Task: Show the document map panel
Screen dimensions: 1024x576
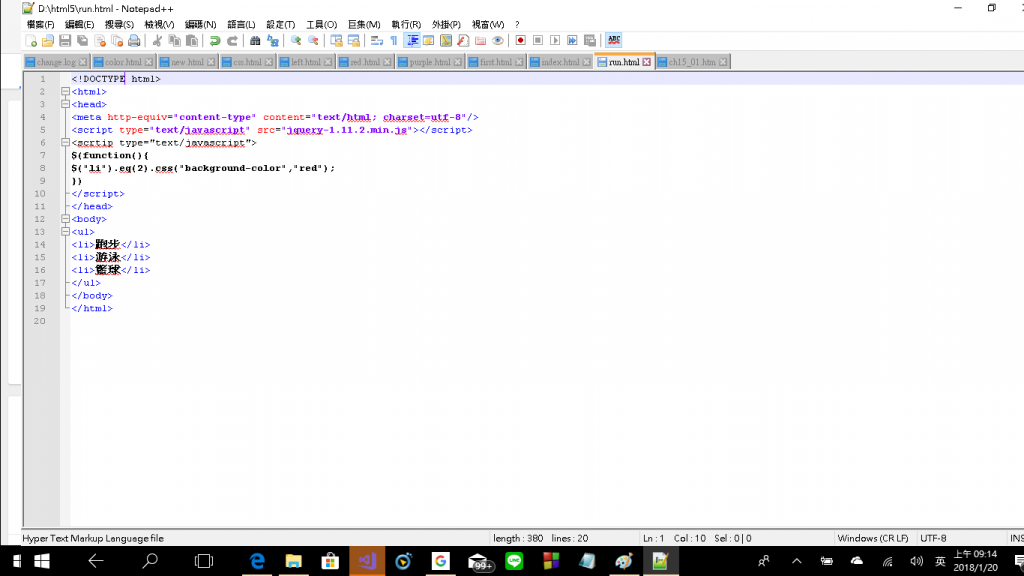Action: tap(446, 40)
